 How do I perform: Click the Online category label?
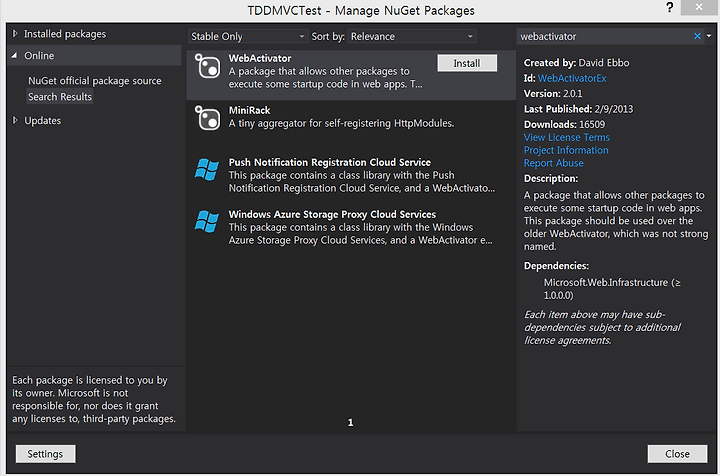(x=39, y=56)
